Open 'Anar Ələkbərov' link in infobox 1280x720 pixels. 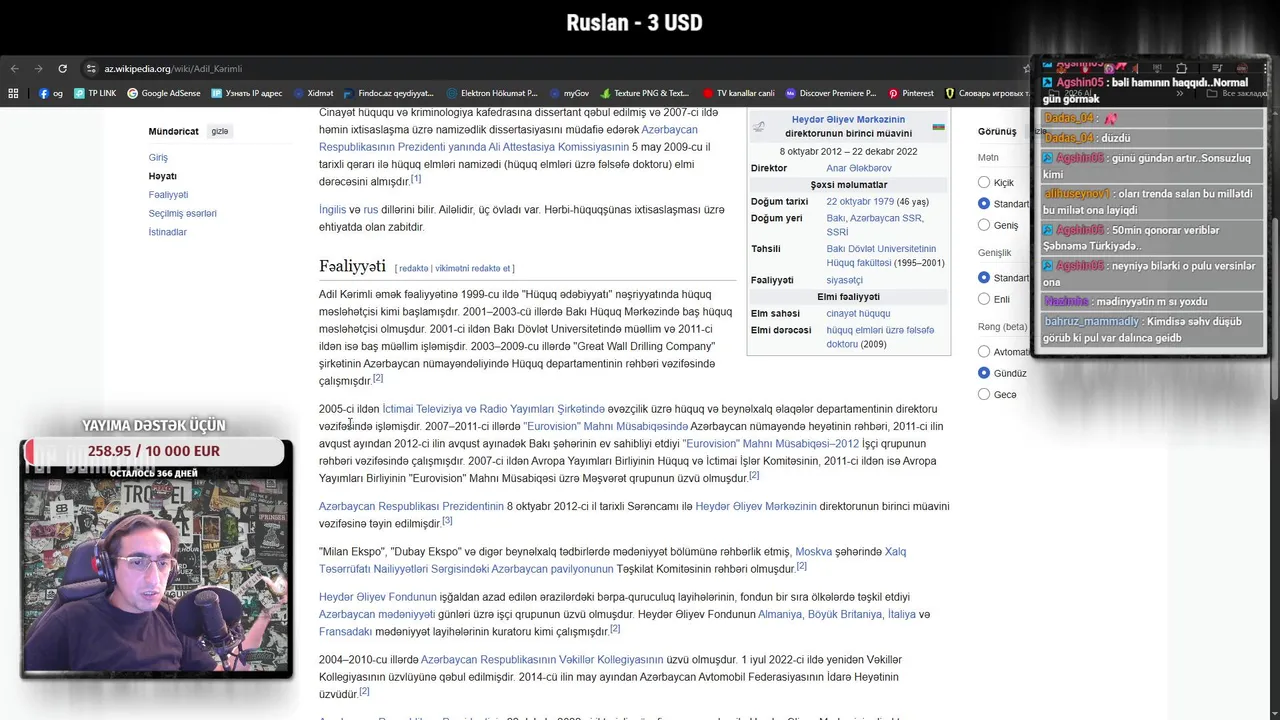(859, 168)
